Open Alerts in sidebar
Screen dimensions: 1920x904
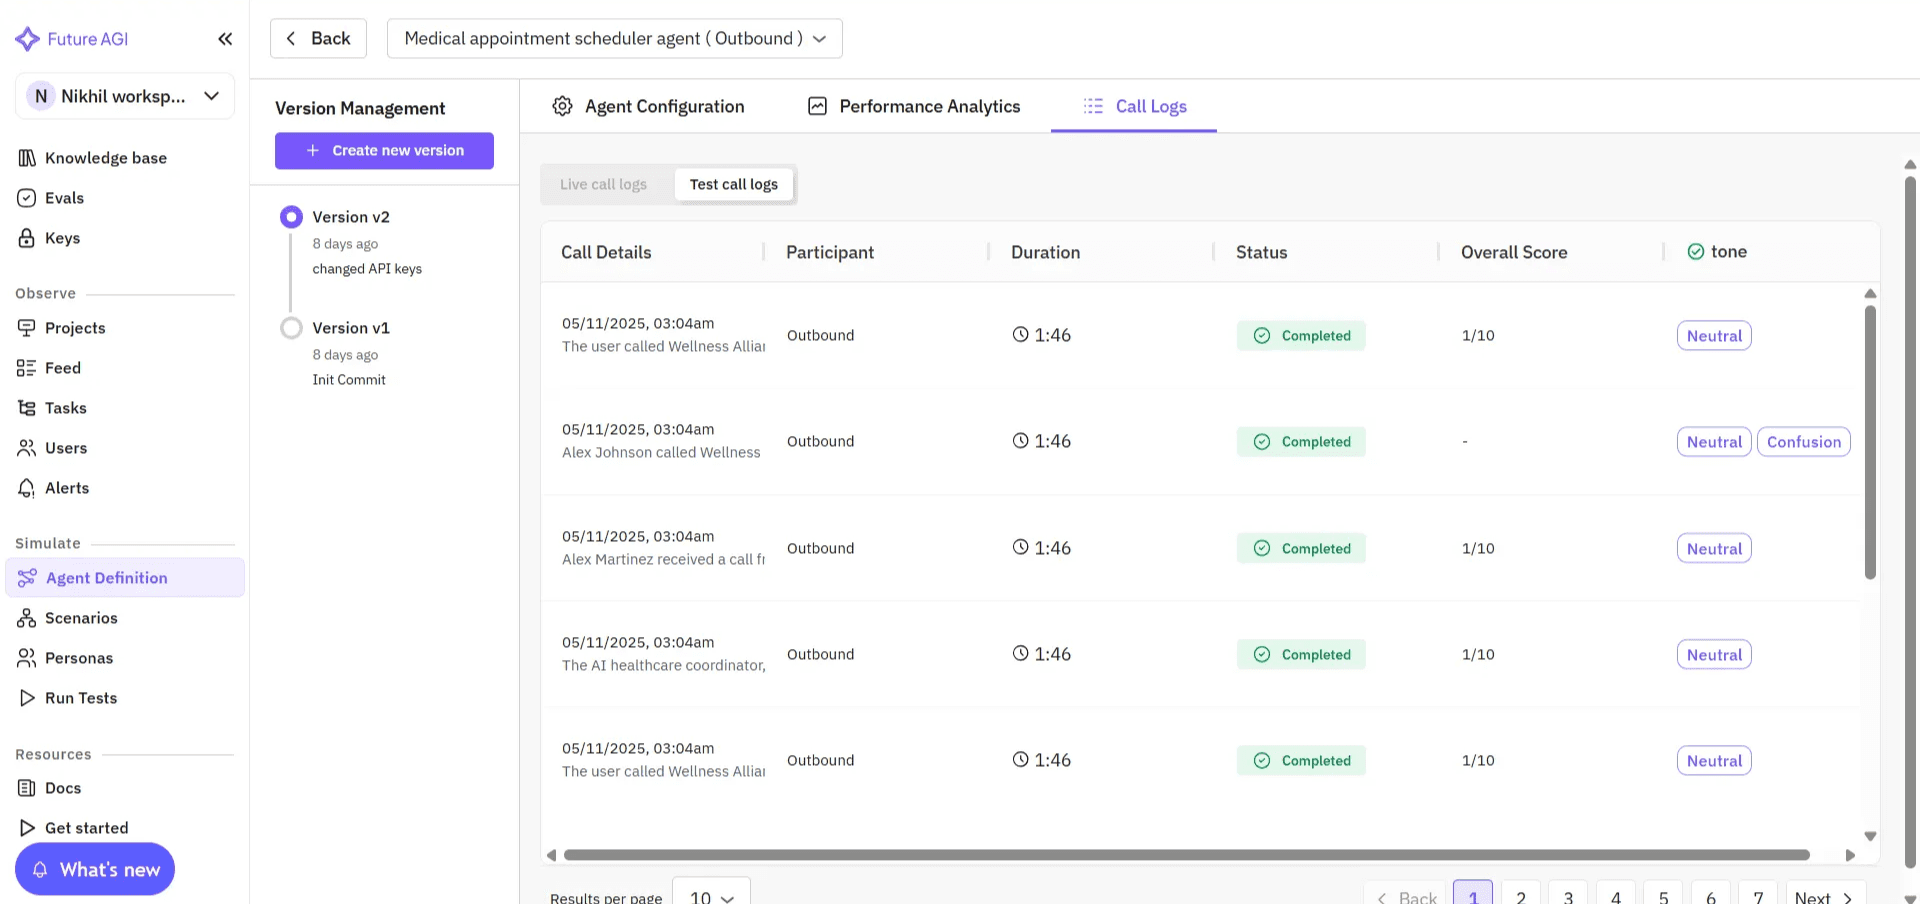point(67,488)
